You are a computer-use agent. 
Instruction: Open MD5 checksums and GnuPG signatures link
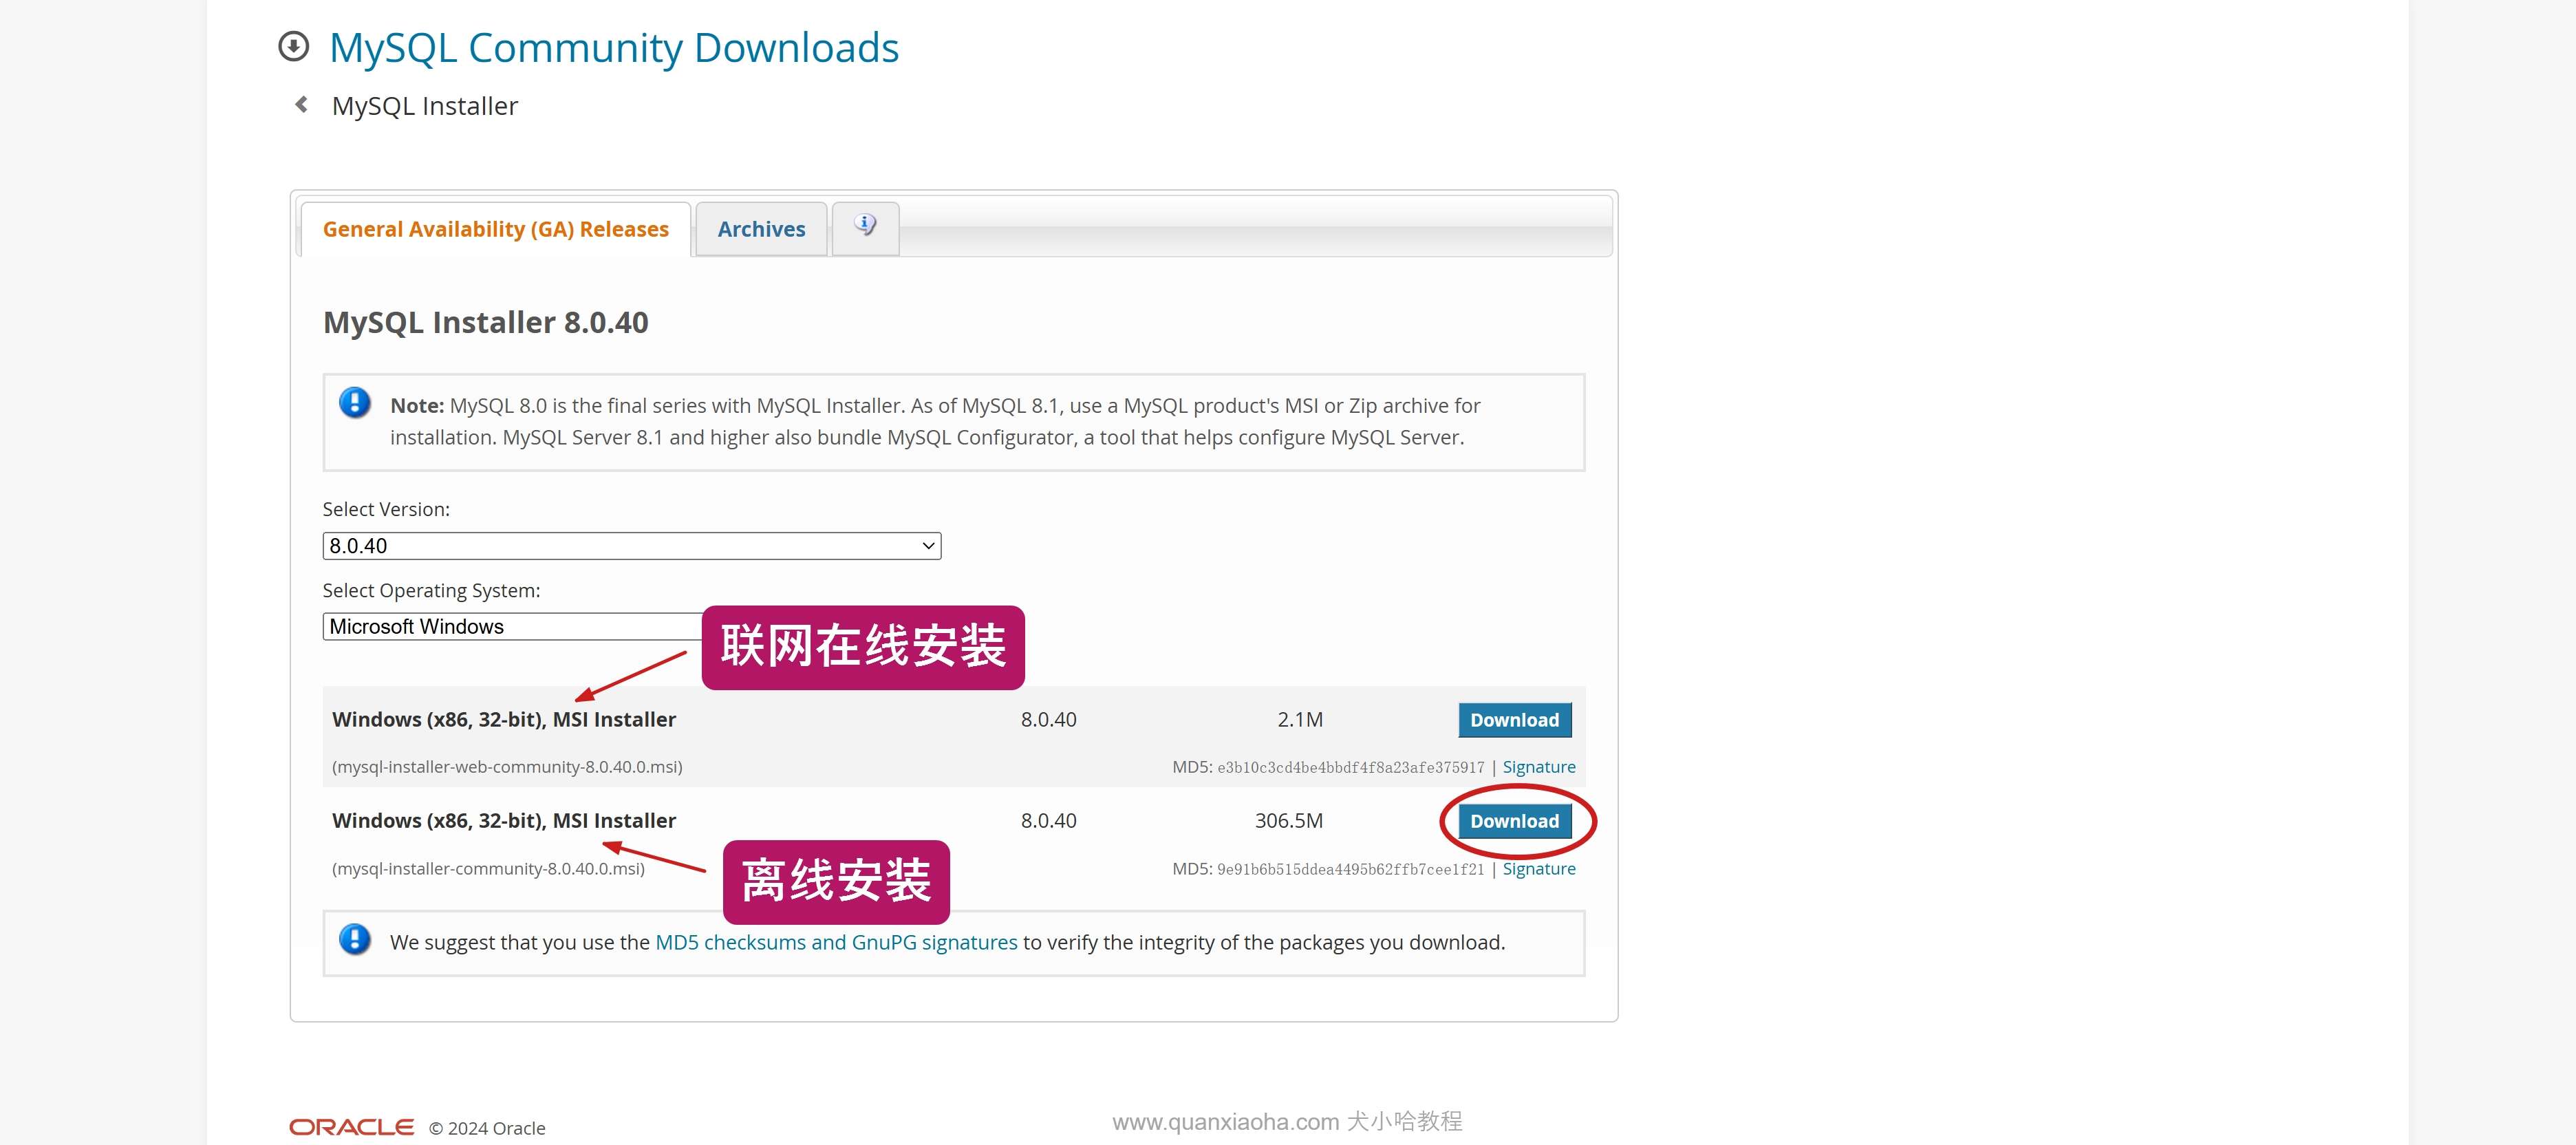coord(836,942)
